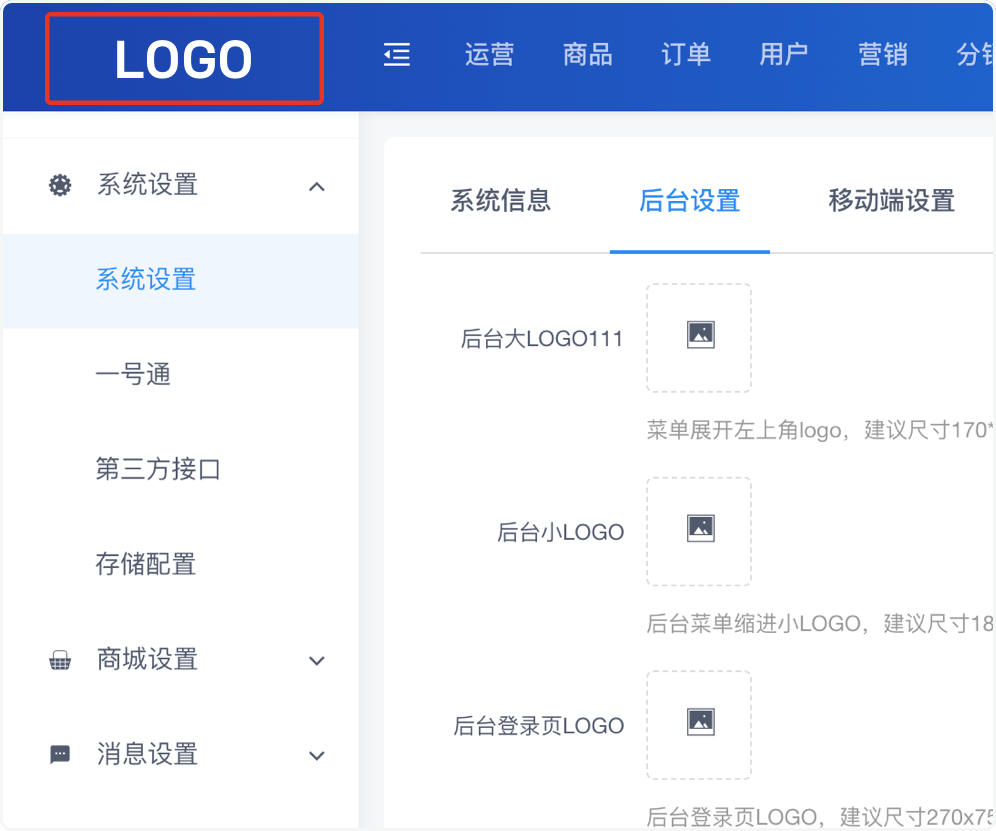Screen dimensions: 996x831
Task: Upload image for 后台大LOGO111
Action: [699, 337]
